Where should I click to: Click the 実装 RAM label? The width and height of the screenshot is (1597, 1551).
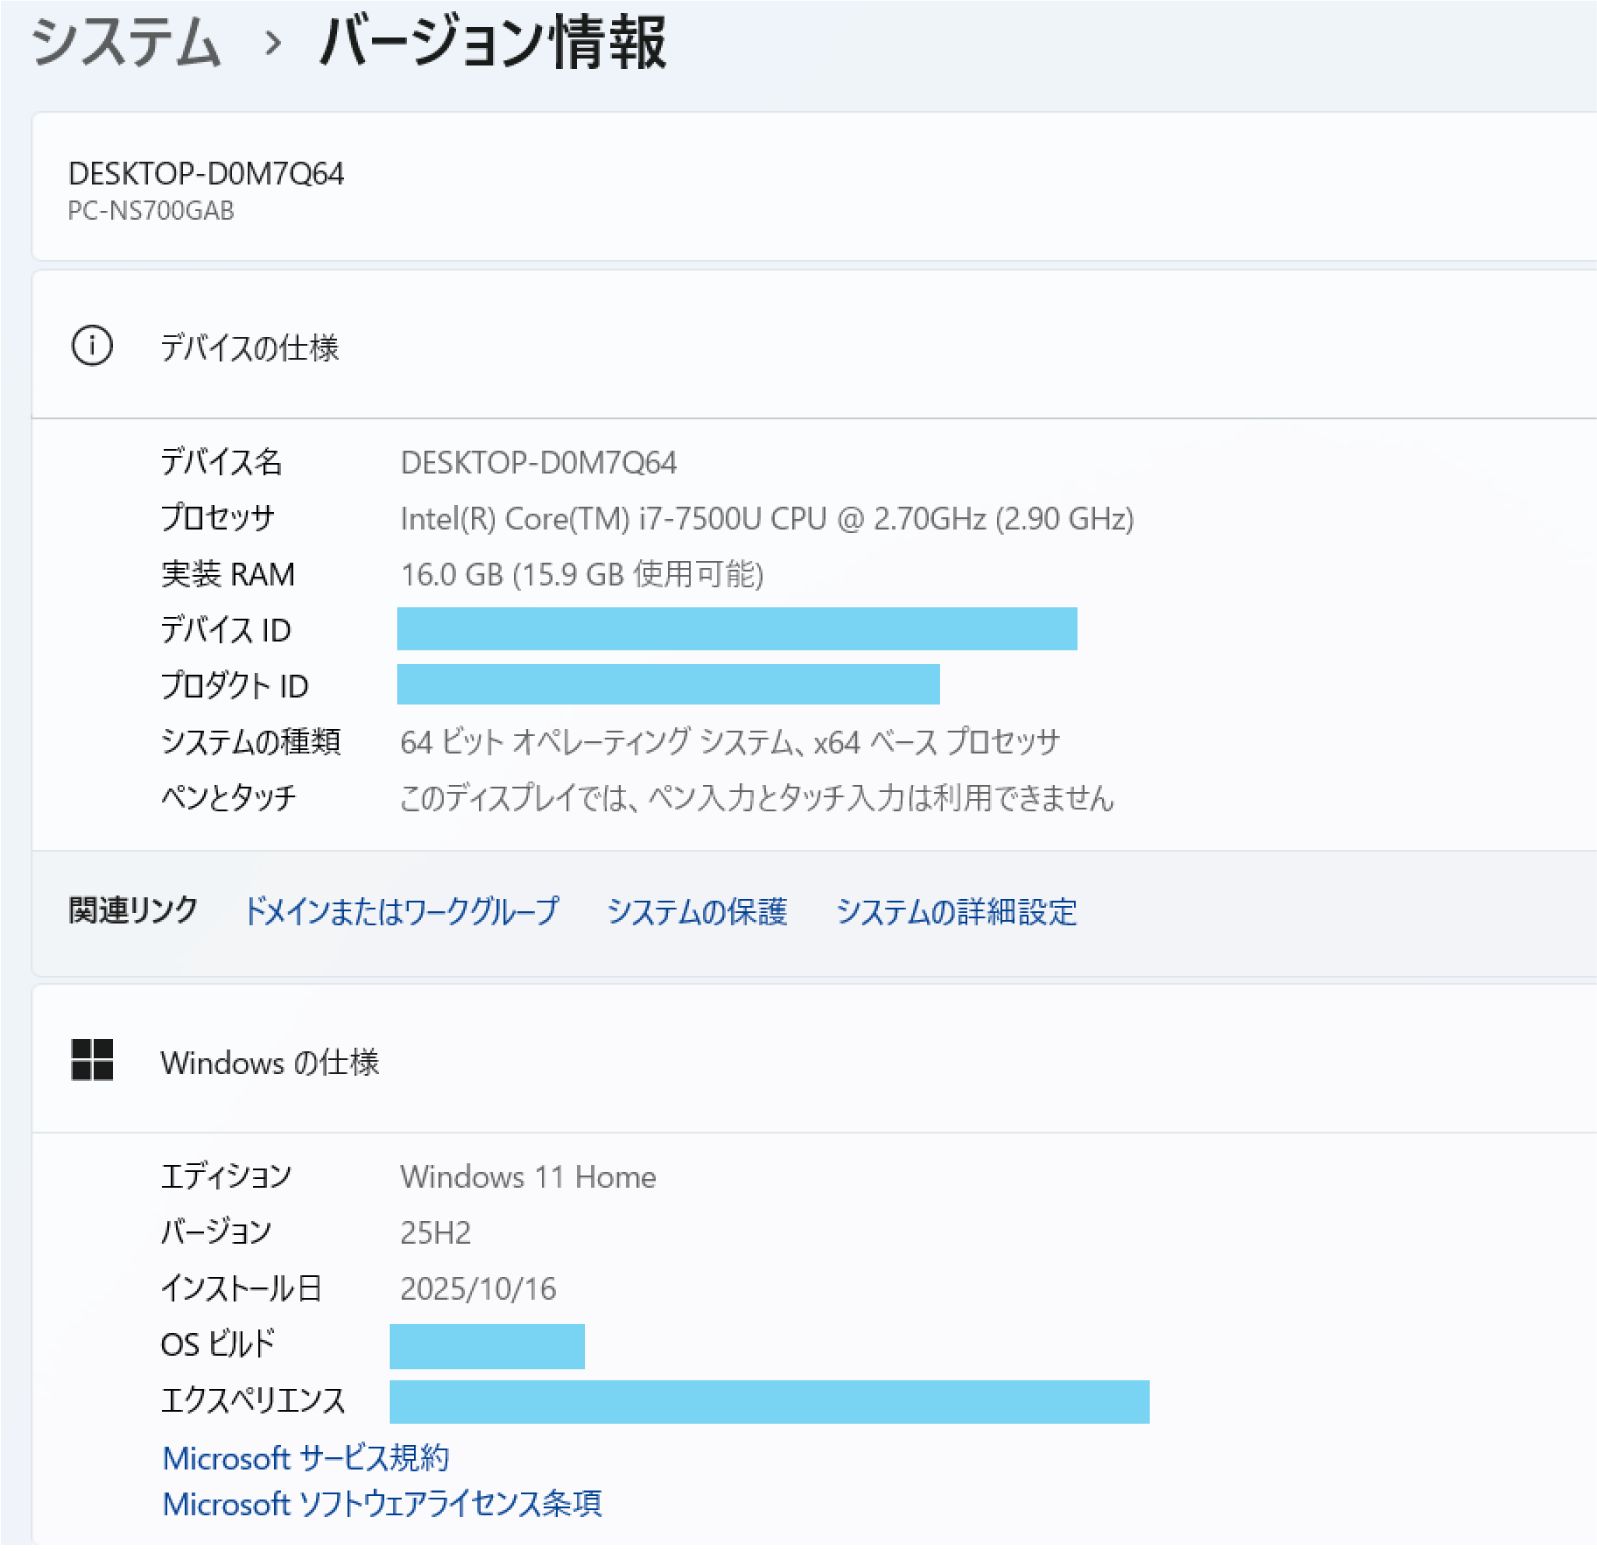tap(228, 574)
